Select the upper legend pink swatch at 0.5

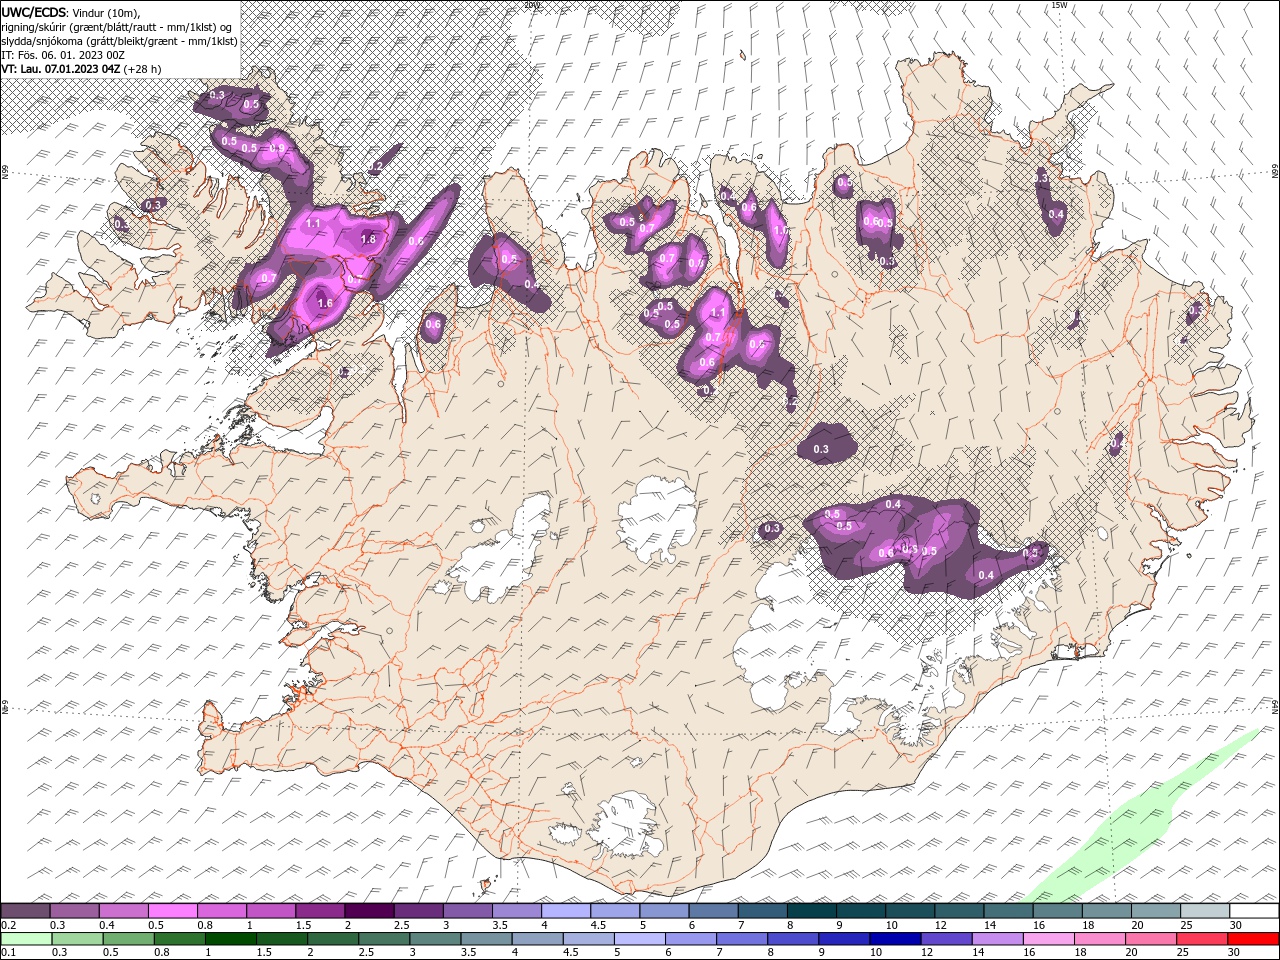(x=172, y=911)
